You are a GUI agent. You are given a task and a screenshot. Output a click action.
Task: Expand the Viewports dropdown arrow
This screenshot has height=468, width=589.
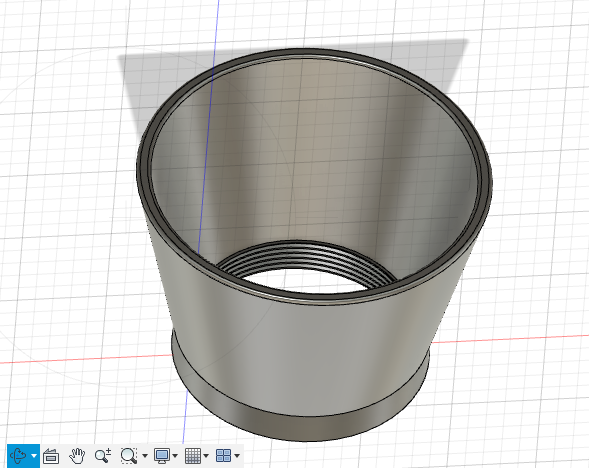click(x=237, y=456)
